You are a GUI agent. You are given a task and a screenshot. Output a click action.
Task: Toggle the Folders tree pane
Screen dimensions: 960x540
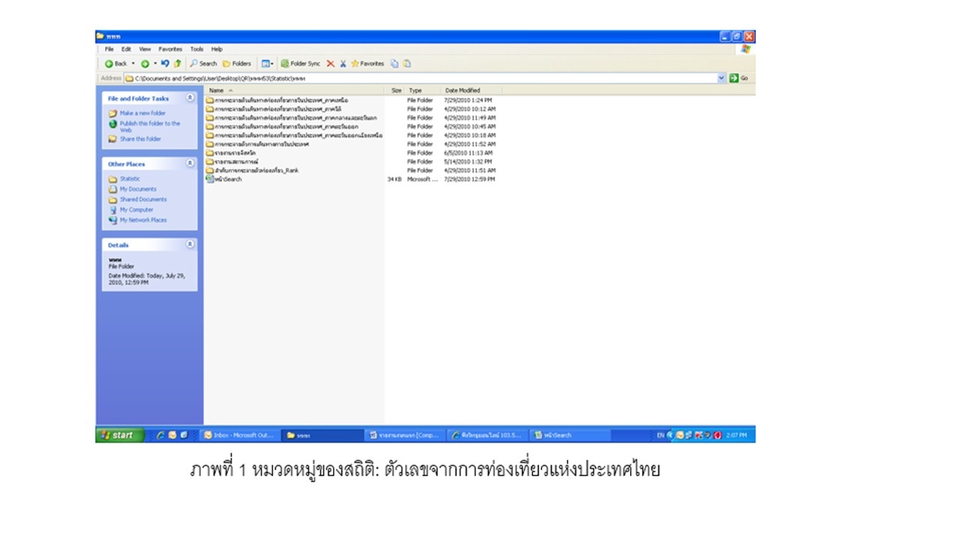[x=237, y=64]
